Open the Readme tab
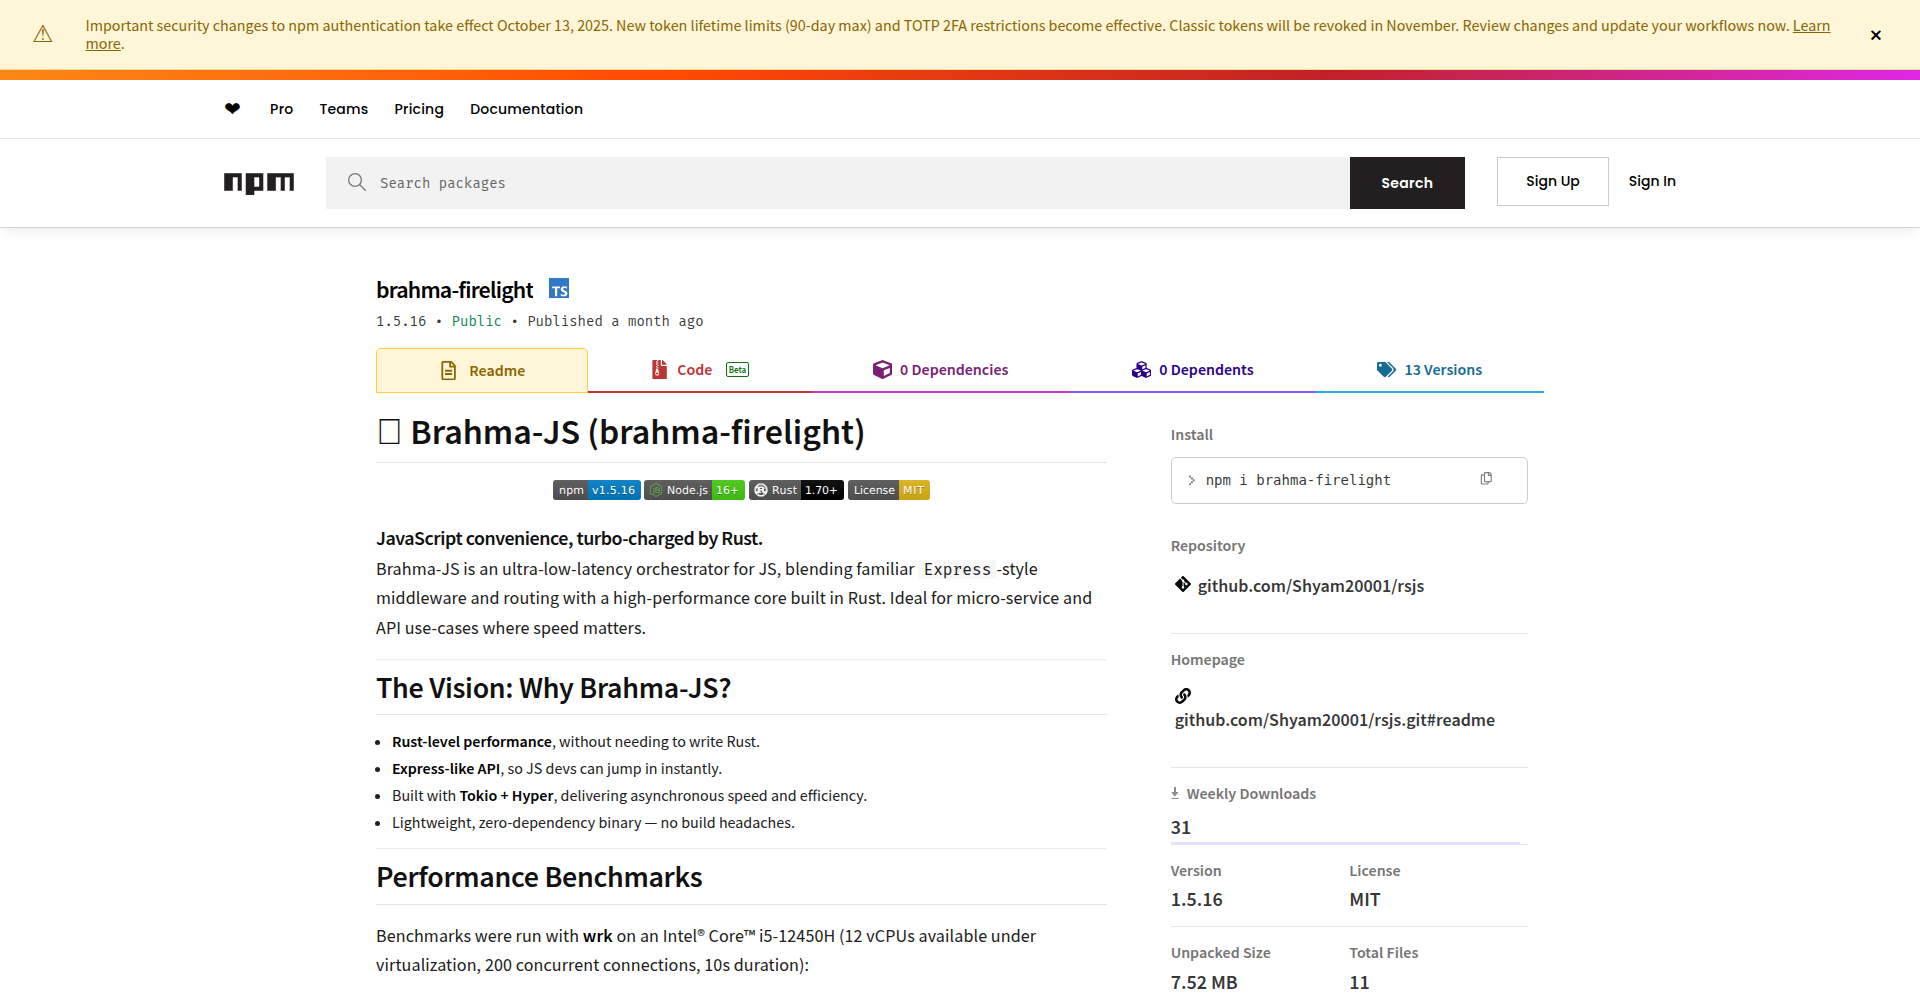The height and width of the screenshot is (993, 1920). (482, 371)
